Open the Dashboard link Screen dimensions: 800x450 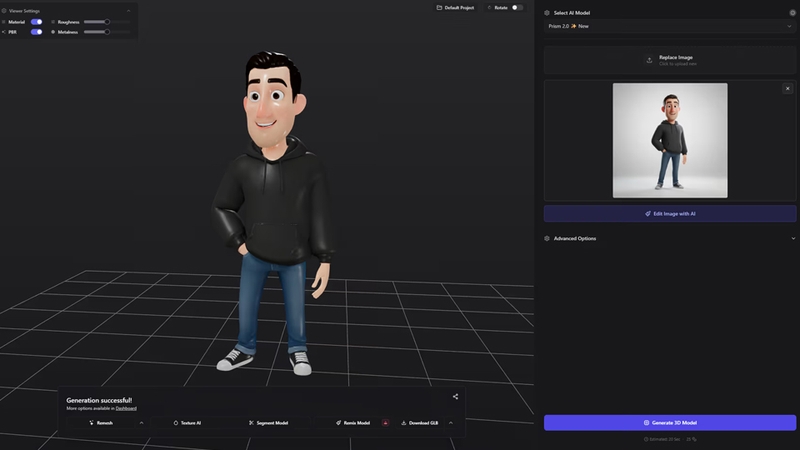click(x=126, y=408)
